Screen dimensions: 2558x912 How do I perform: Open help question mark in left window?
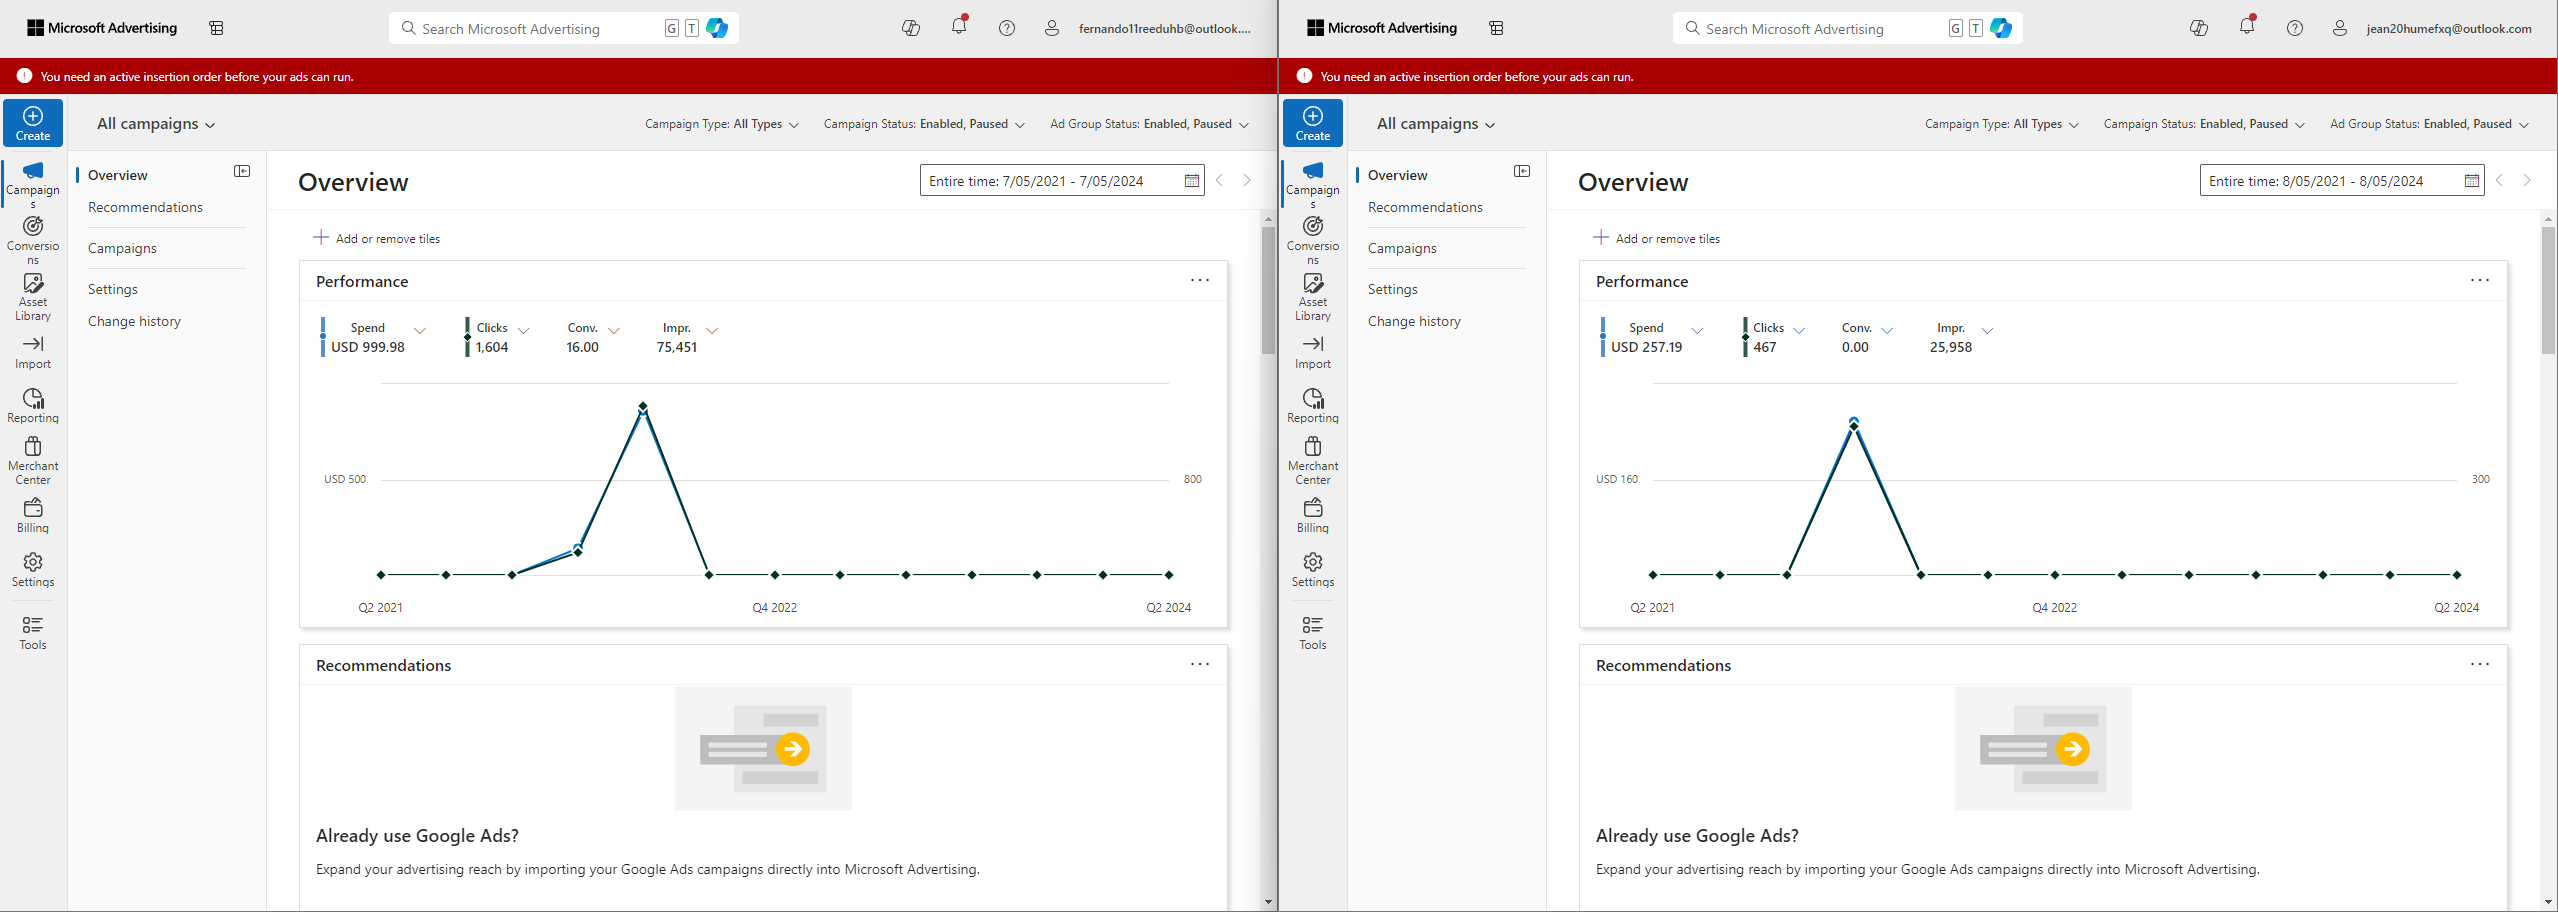point(1007,28)
